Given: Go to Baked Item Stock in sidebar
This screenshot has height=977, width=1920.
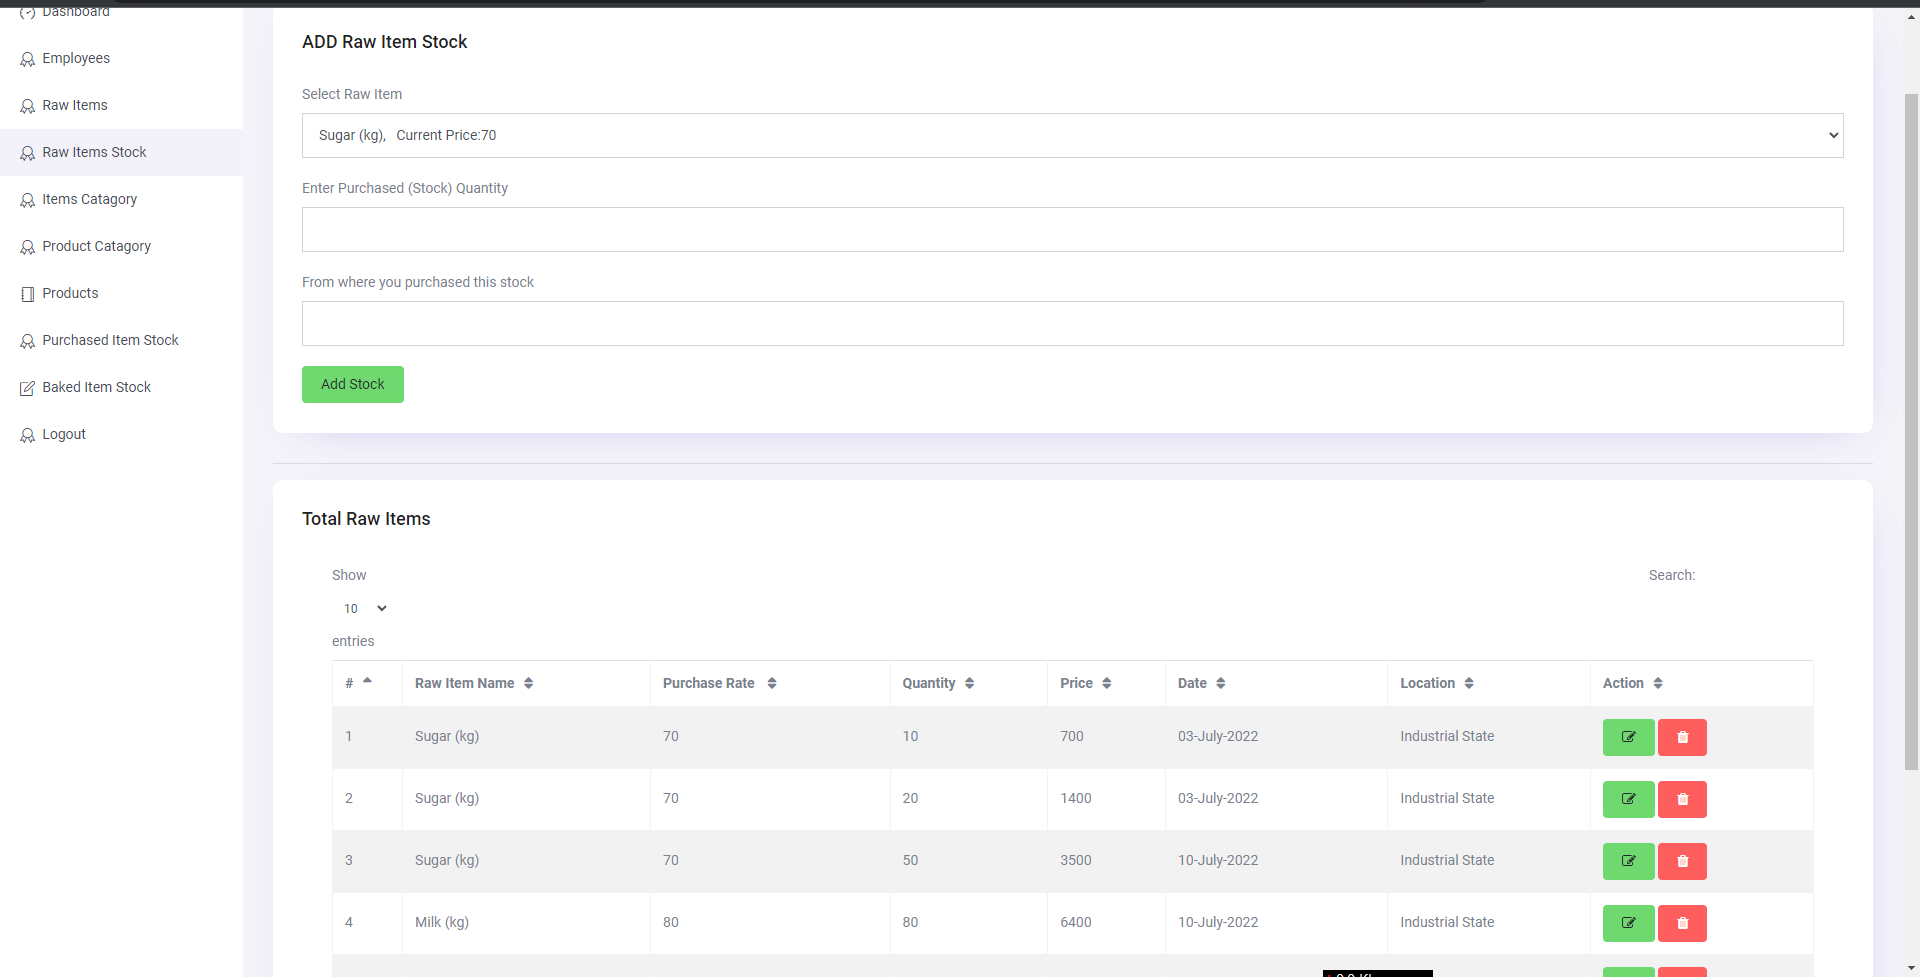Looking at the screenshot, I should click(x=96, y=387).
